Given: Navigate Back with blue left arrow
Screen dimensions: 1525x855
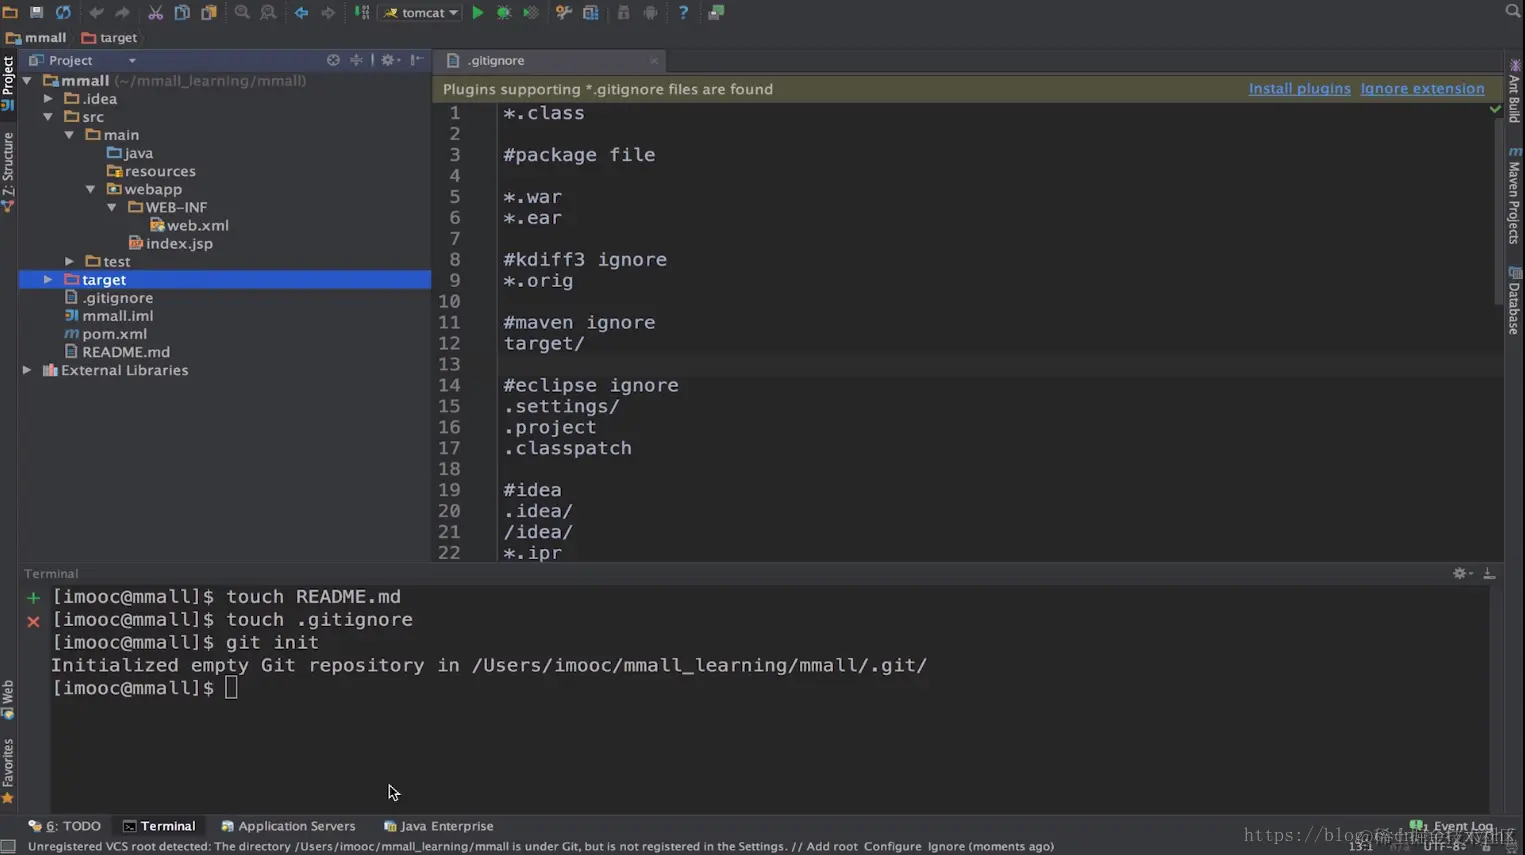Looking at the screenshot, I should click(x=301, y=12).
